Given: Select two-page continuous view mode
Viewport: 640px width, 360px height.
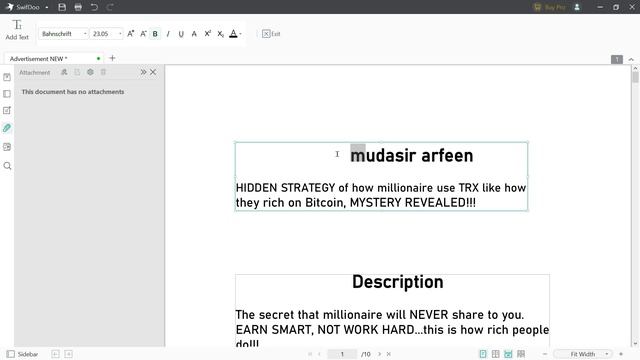Looking at the screenshot, I should [x=521, y=354].
